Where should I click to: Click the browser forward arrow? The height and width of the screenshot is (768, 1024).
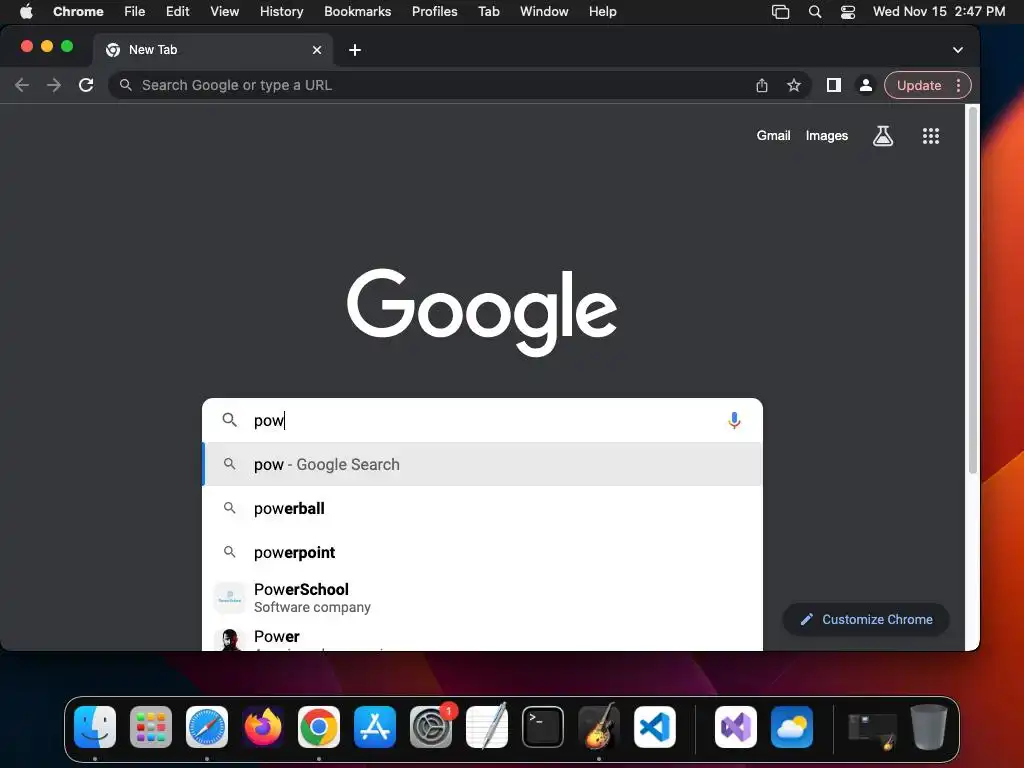tap(54, 85)
